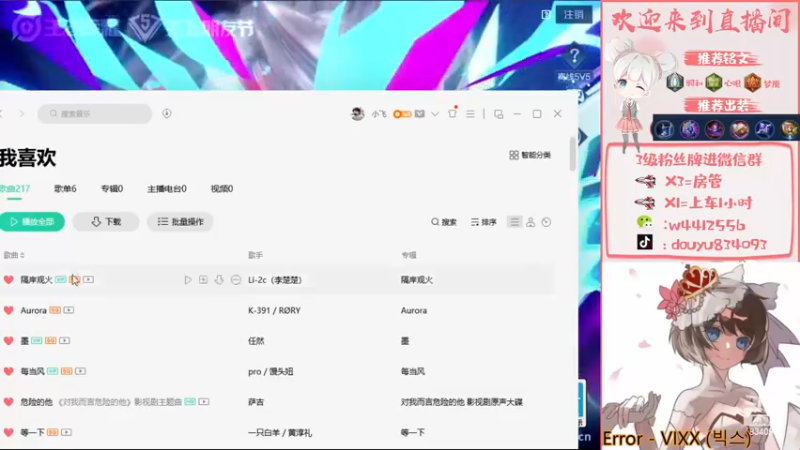The width and height of the screenshot is (800, 450).
Task: Click the 注销 button in game window
Action: pyautogui.click(x=574, y=14)
